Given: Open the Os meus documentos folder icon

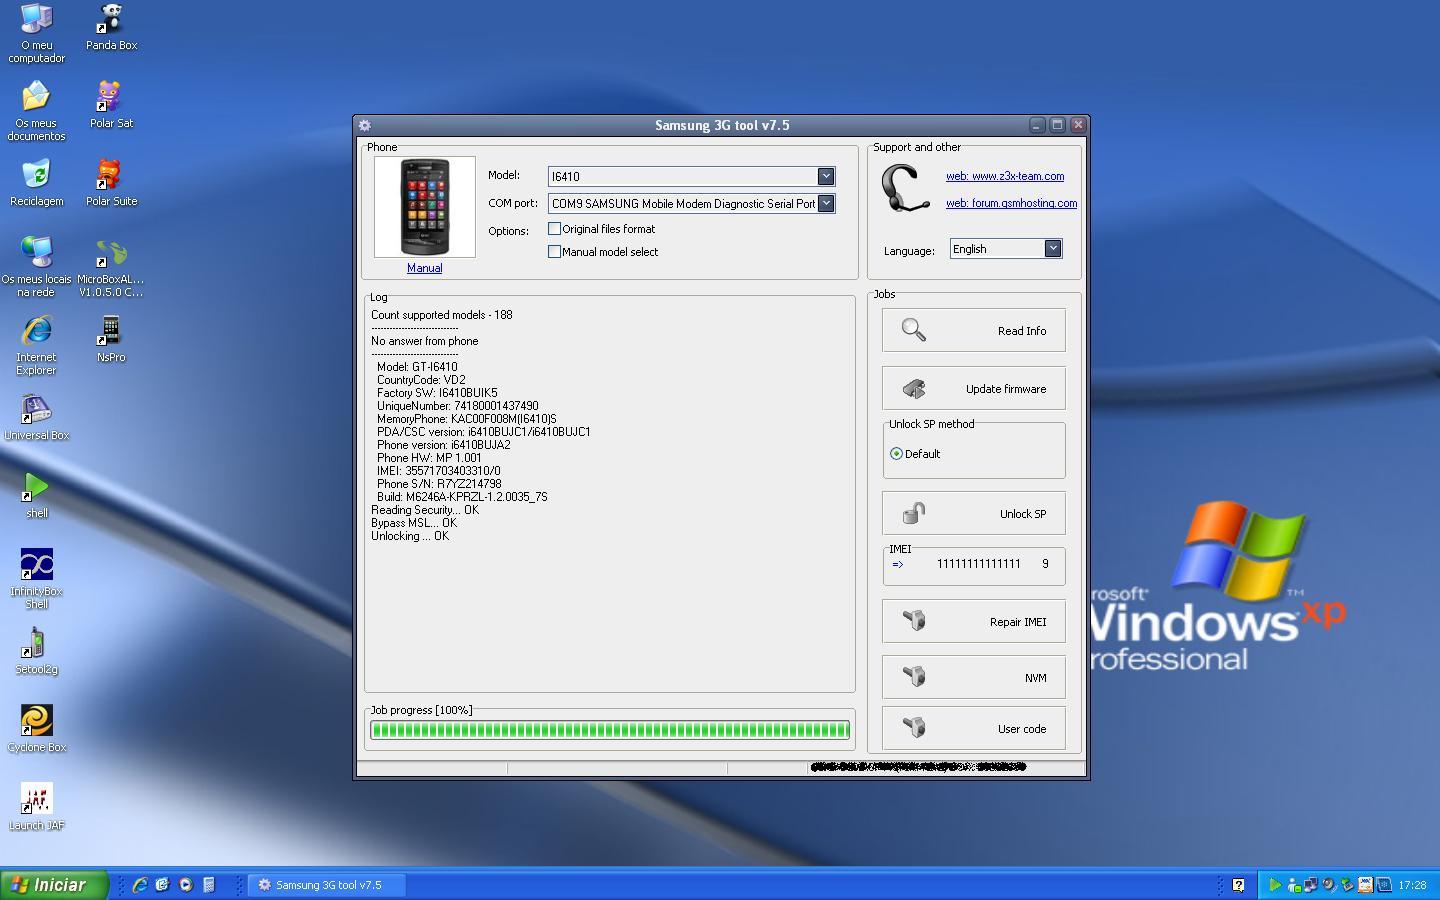Looking at the screenshot, I should point(36,111).
